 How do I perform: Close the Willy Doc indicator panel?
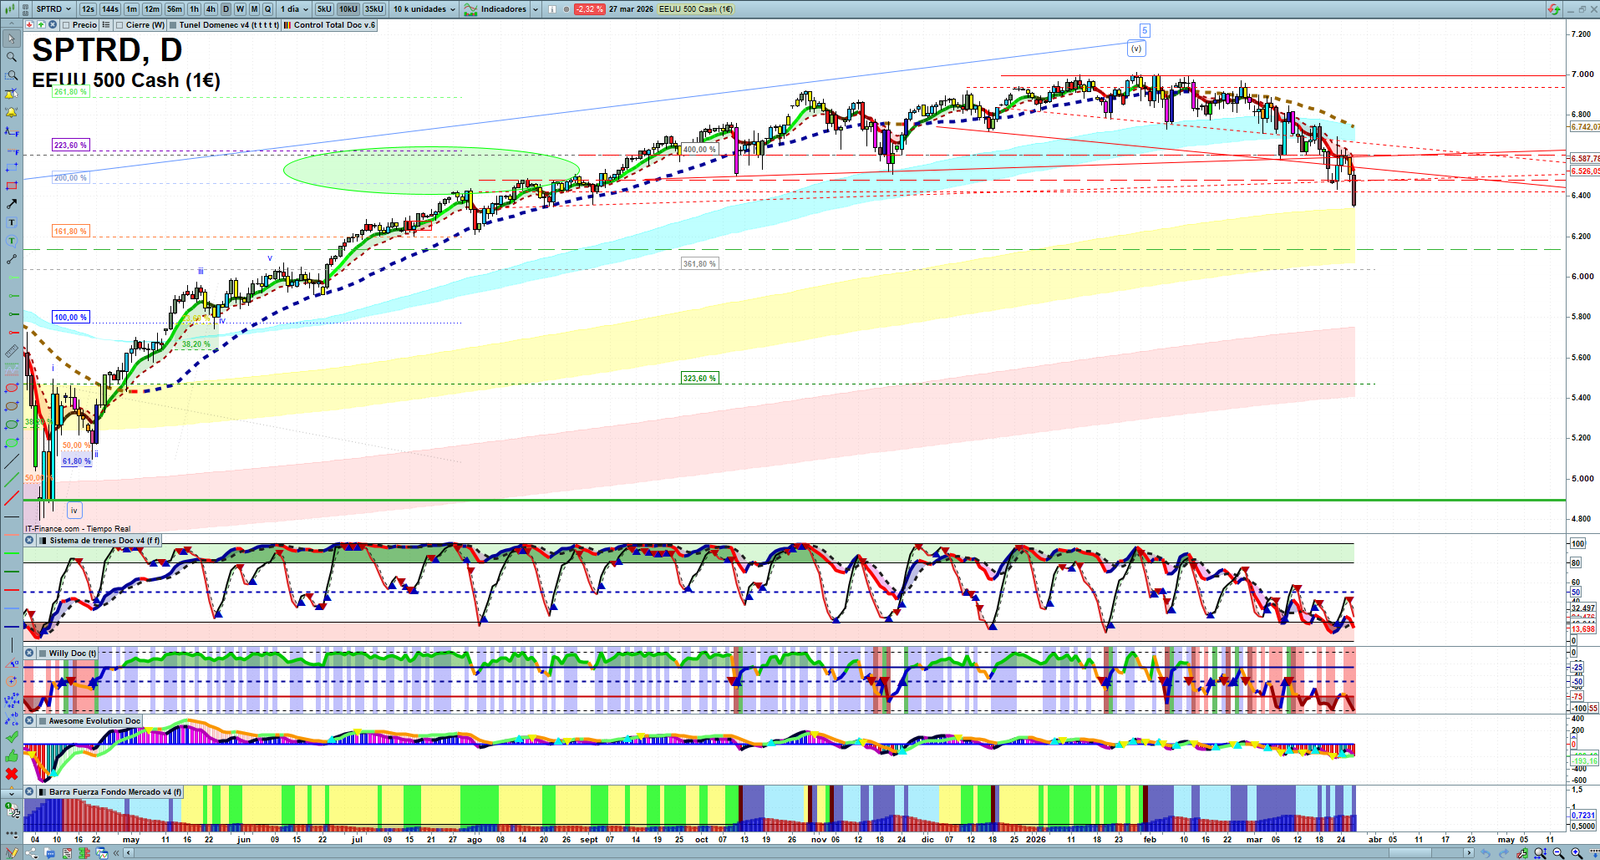tap(30, 653)
